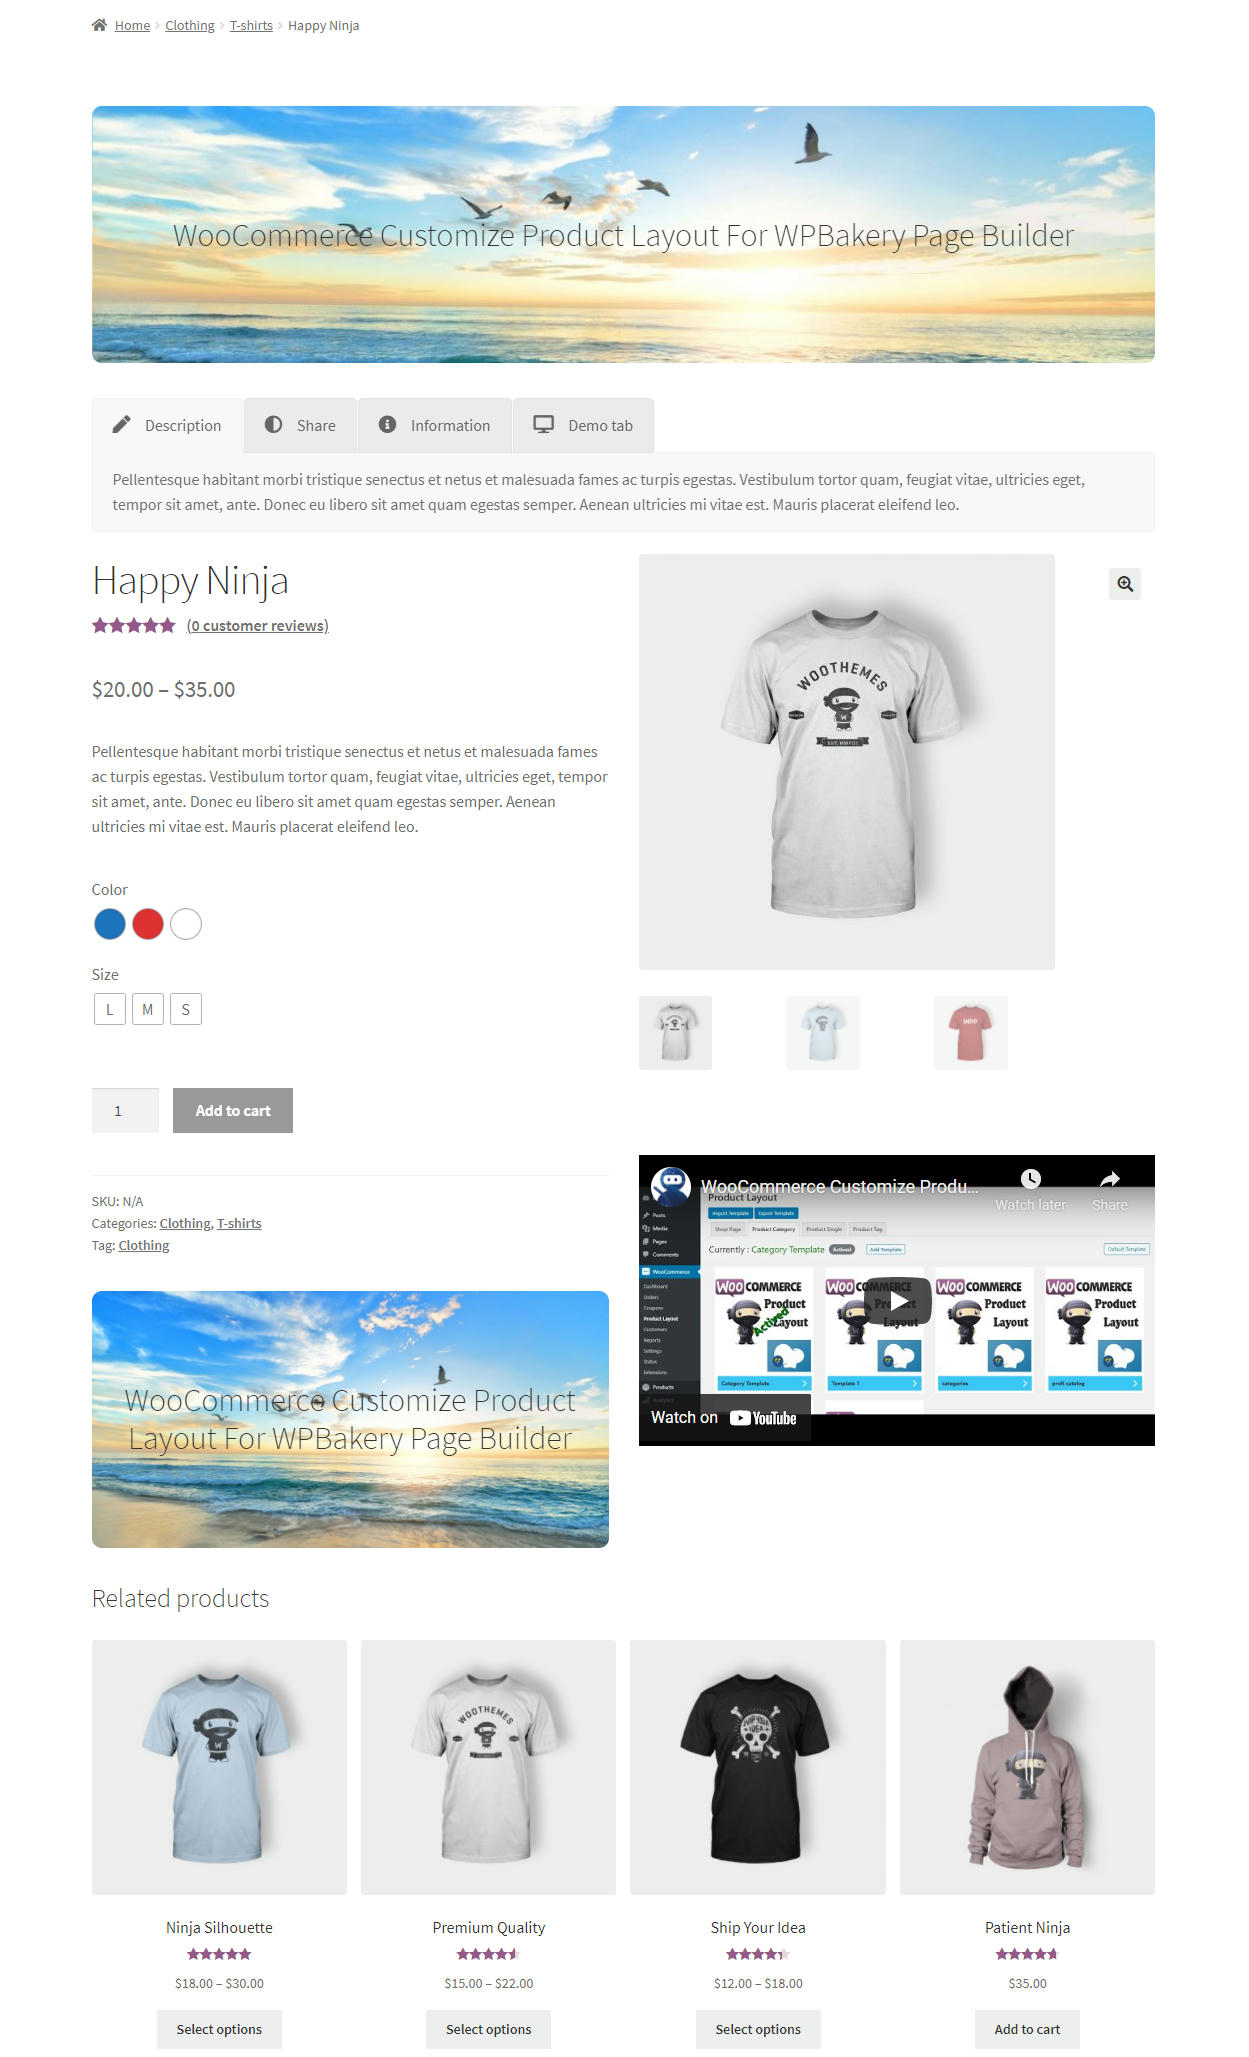
Task: Click the YouTube video play button
Action: [898, 1300]
